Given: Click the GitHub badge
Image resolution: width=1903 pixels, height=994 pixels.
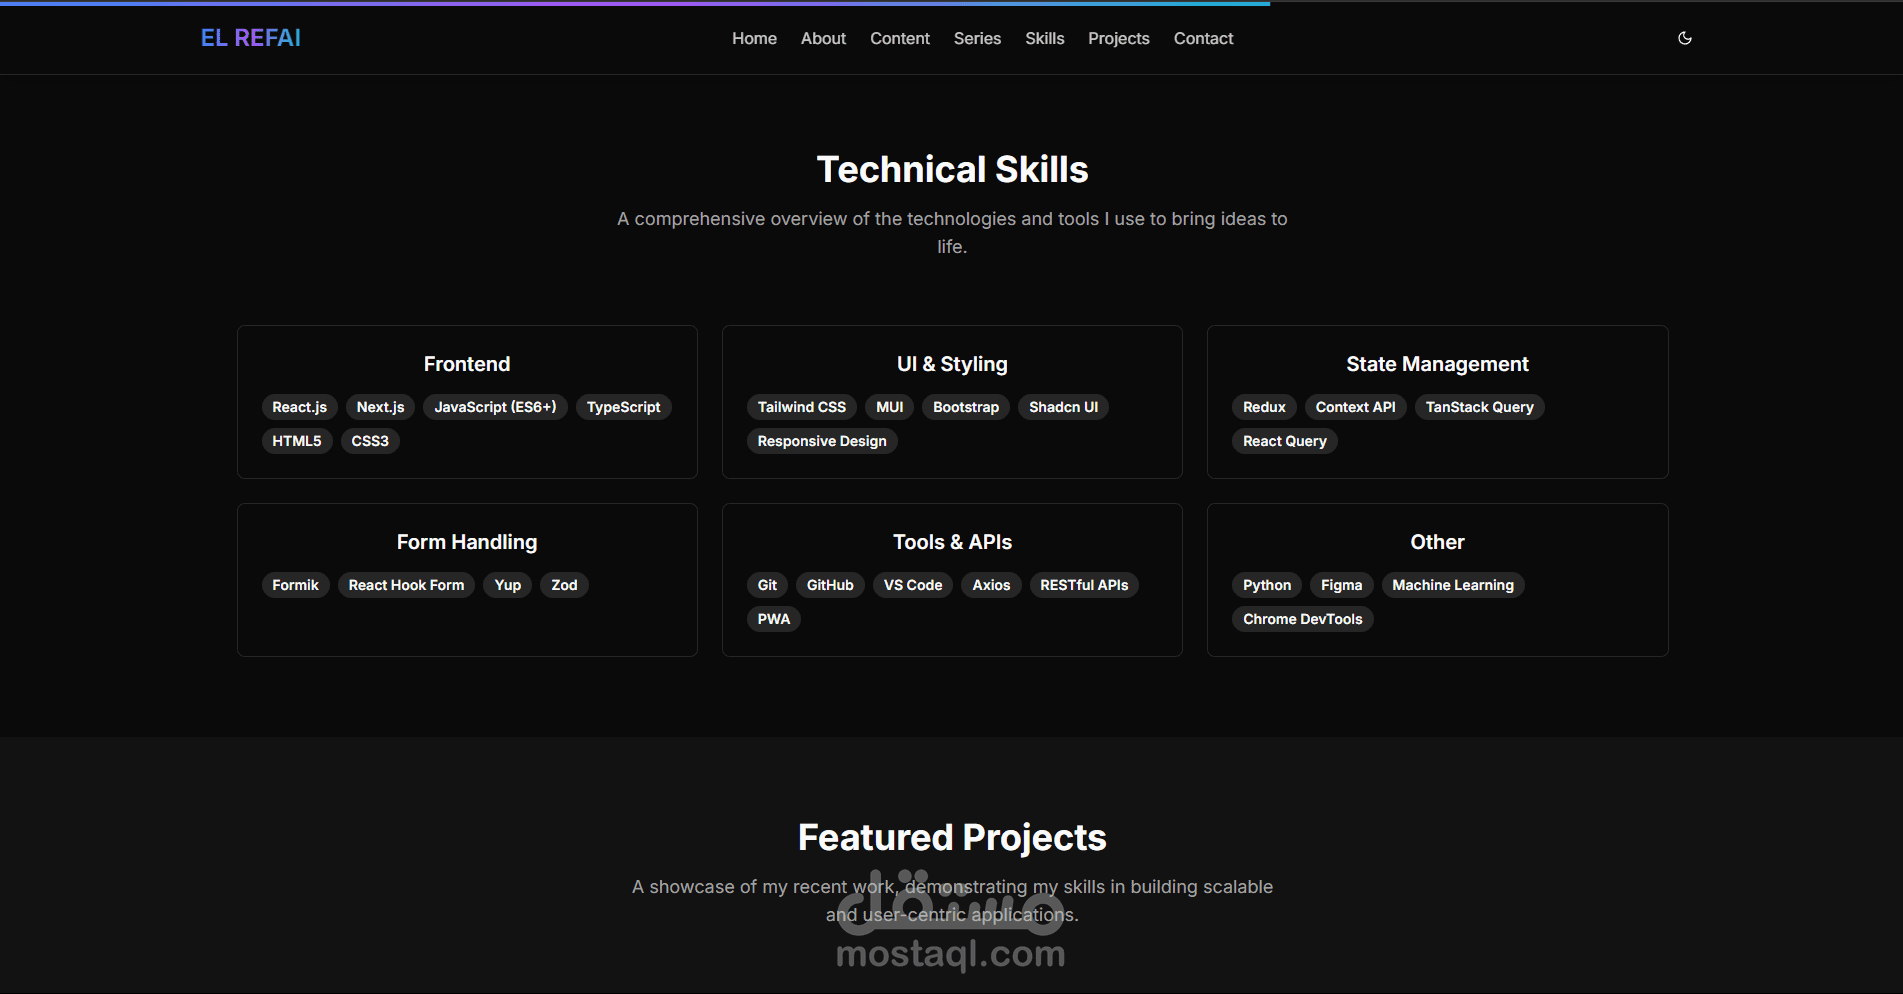Looking at the screenshot, I should click(830, 585).
